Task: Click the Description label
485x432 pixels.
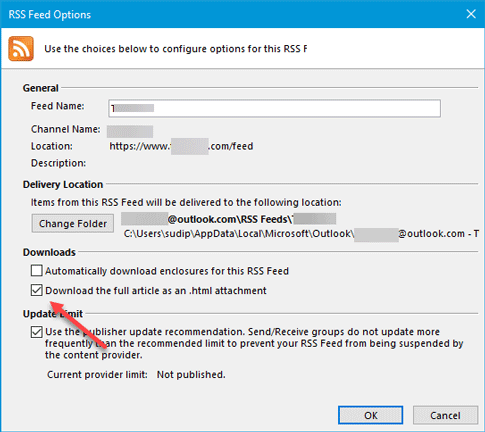Action: tap(58, 163)
